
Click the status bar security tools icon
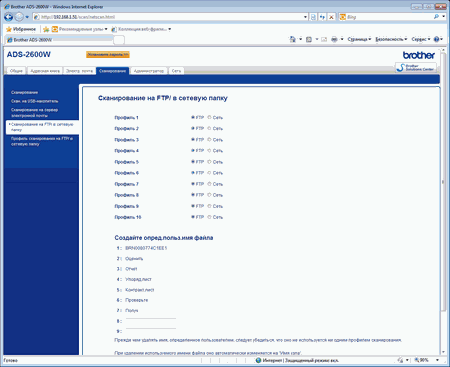(x=400, y=360)
